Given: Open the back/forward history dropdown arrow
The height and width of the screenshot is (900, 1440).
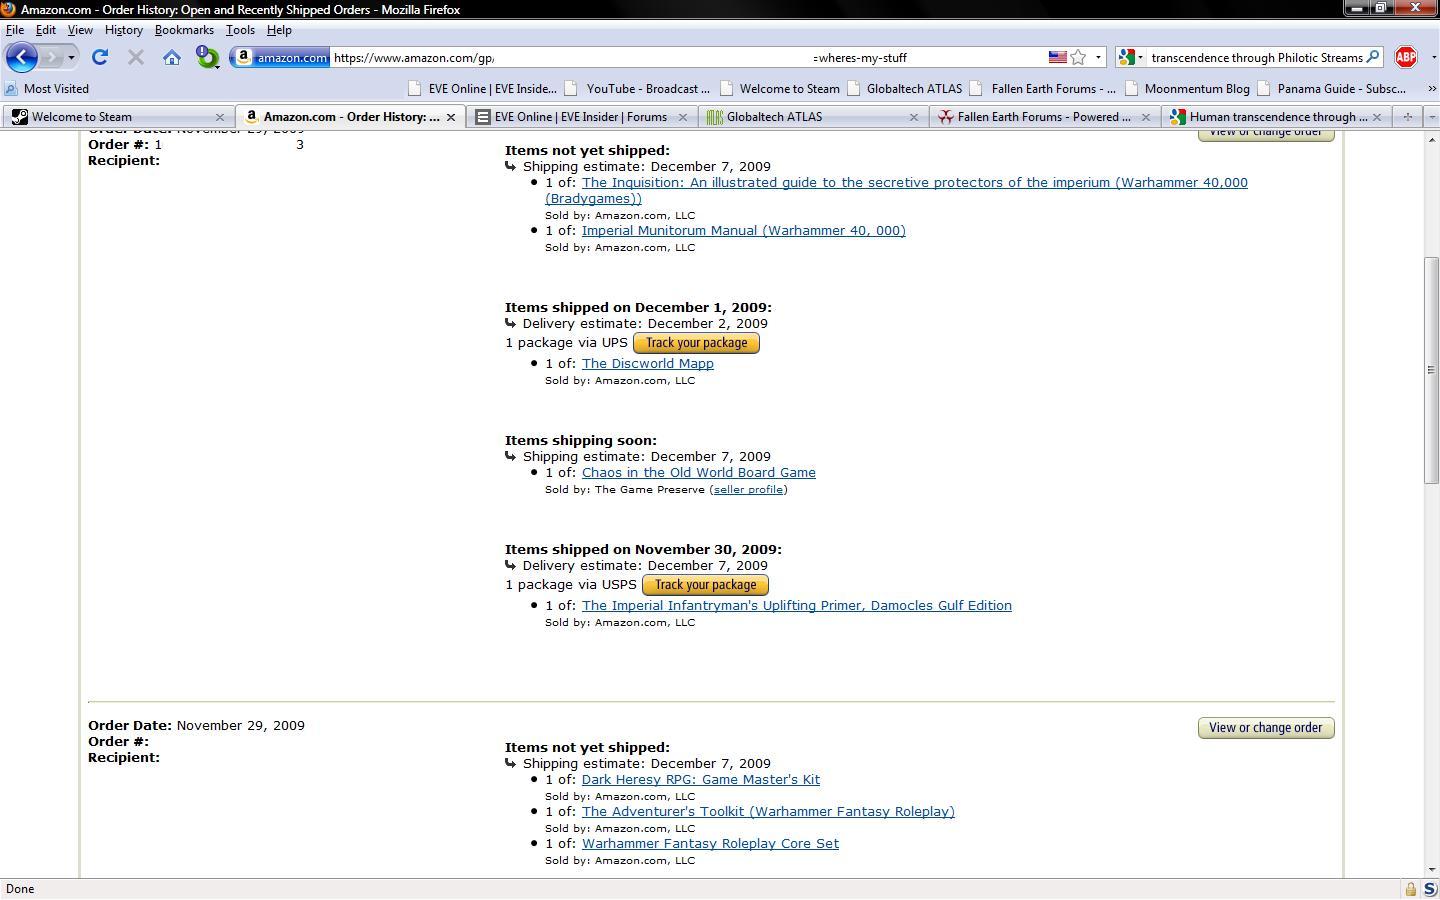Looking at the screenshot, I should 71,57.
